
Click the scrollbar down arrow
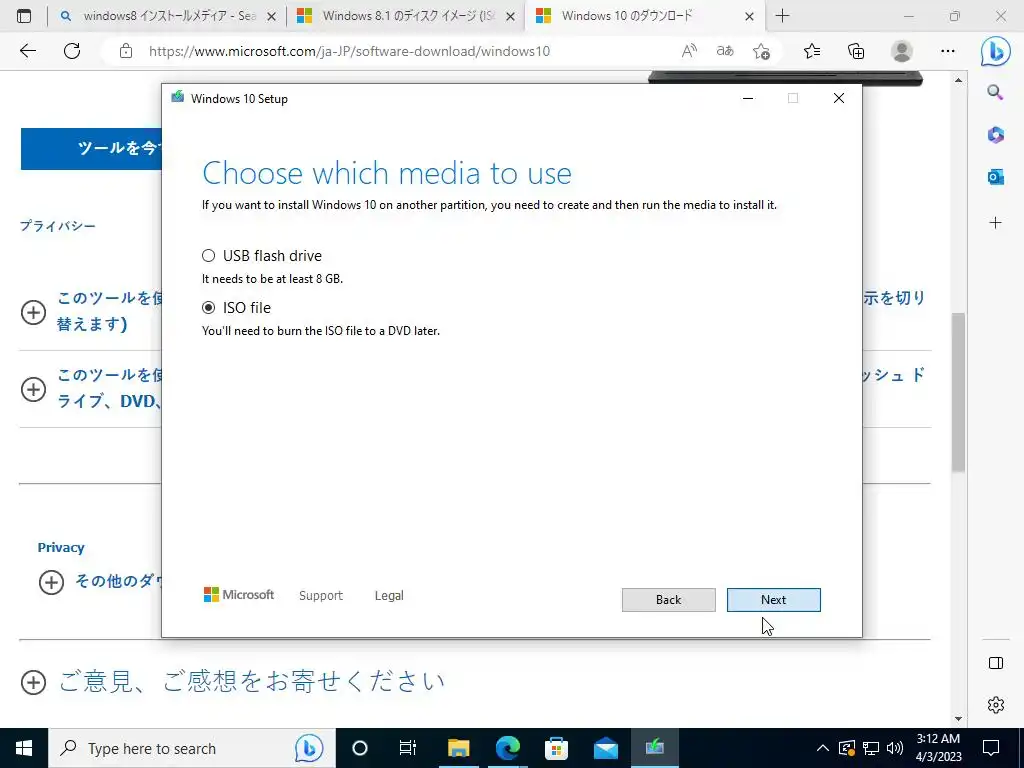click(x=958, y=719)
